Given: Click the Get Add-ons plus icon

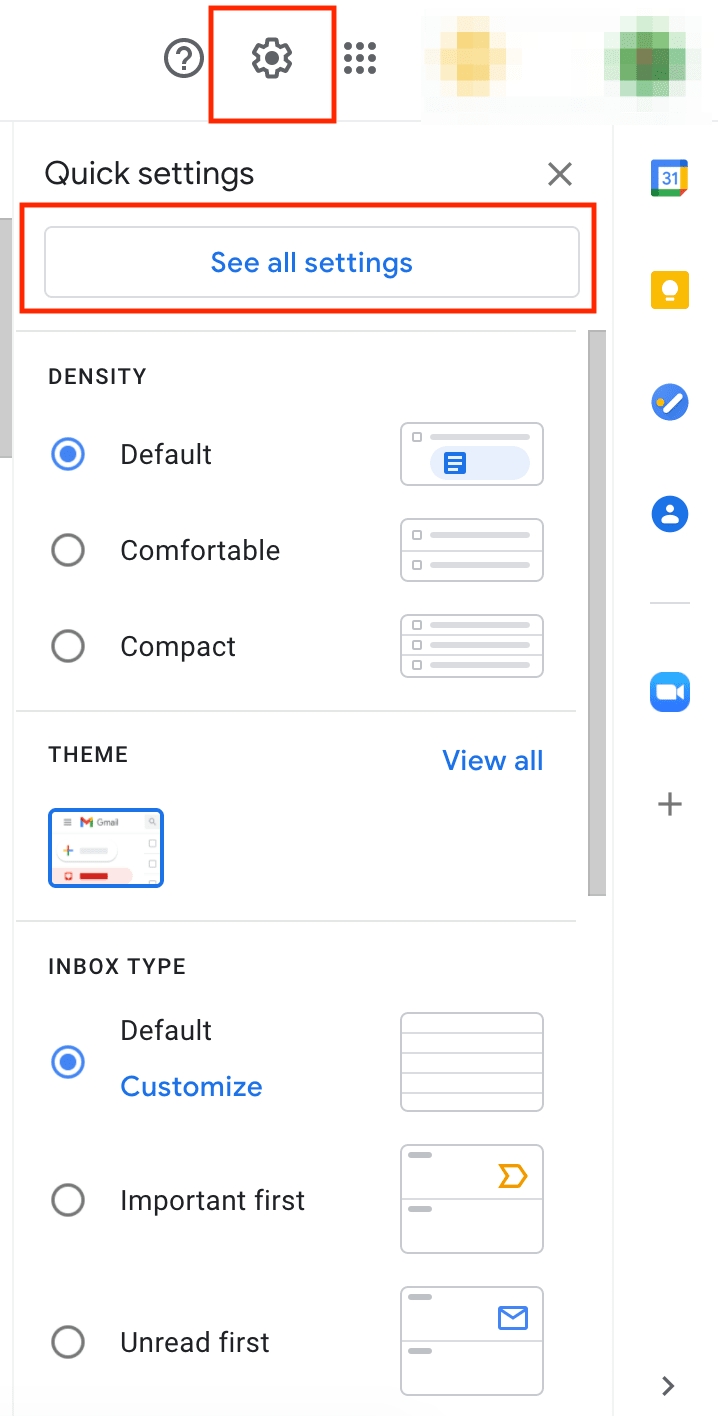Looking at the screenshot, I should tap(670, 804).
